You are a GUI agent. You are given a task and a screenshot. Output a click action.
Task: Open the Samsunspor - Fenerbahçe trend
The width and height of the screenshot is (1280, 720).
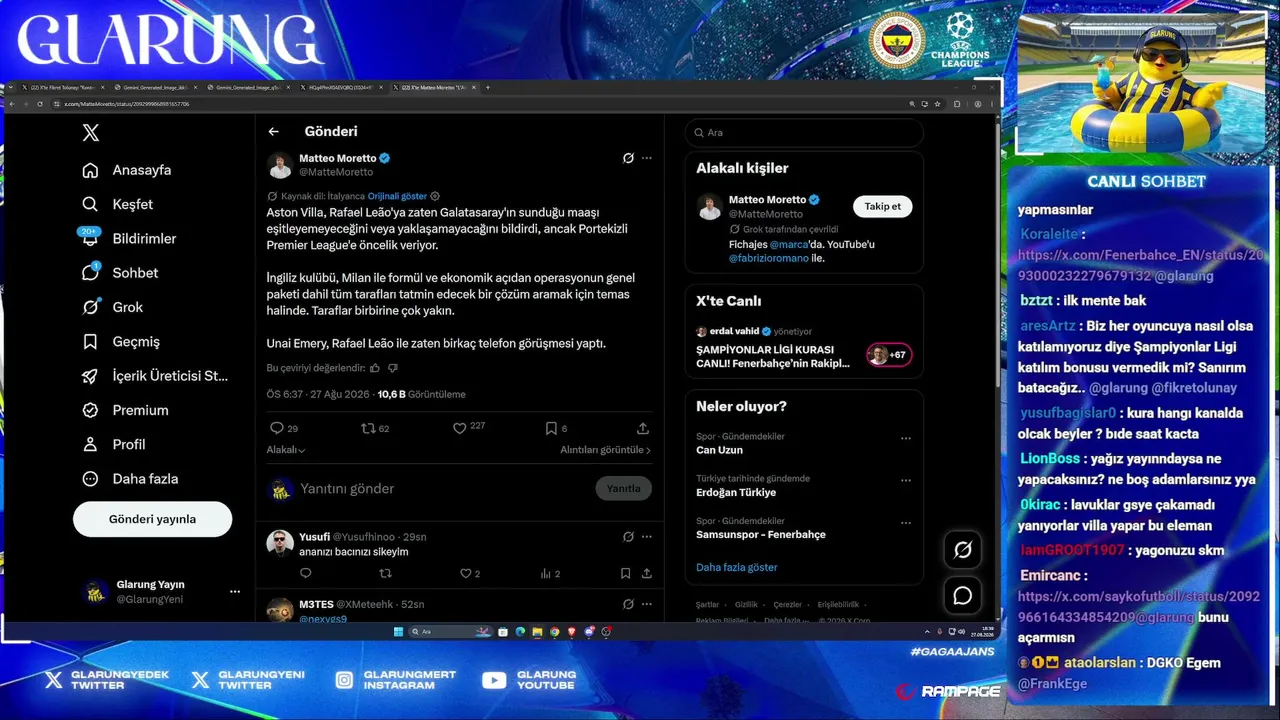click(761, 534)
